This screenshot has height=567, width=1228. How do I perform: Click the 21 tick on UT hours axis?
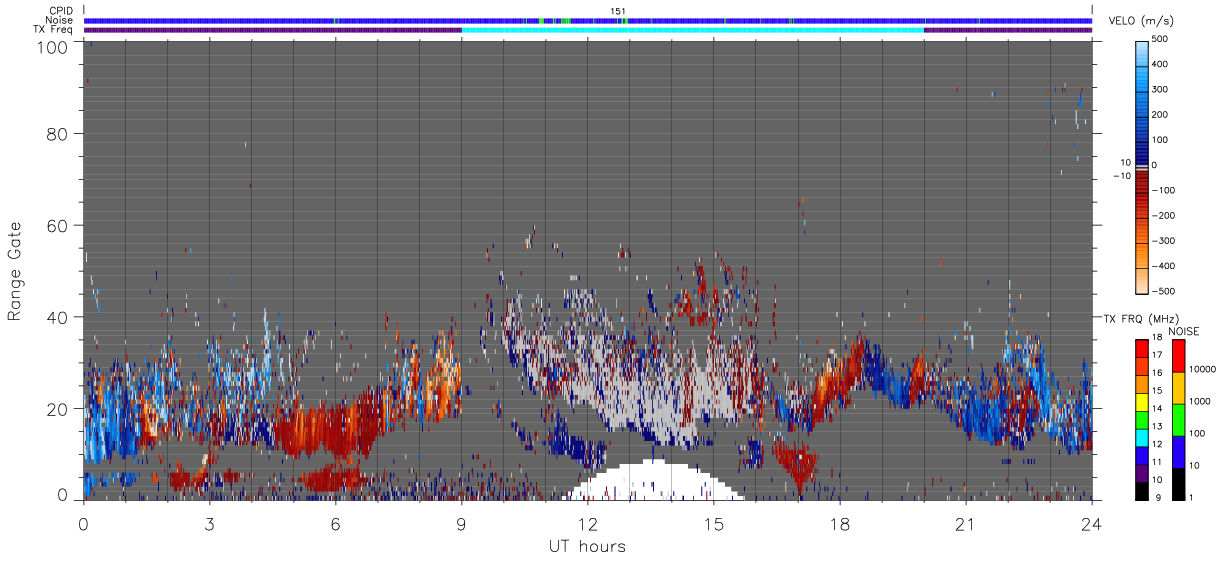[x=965, y=524]
